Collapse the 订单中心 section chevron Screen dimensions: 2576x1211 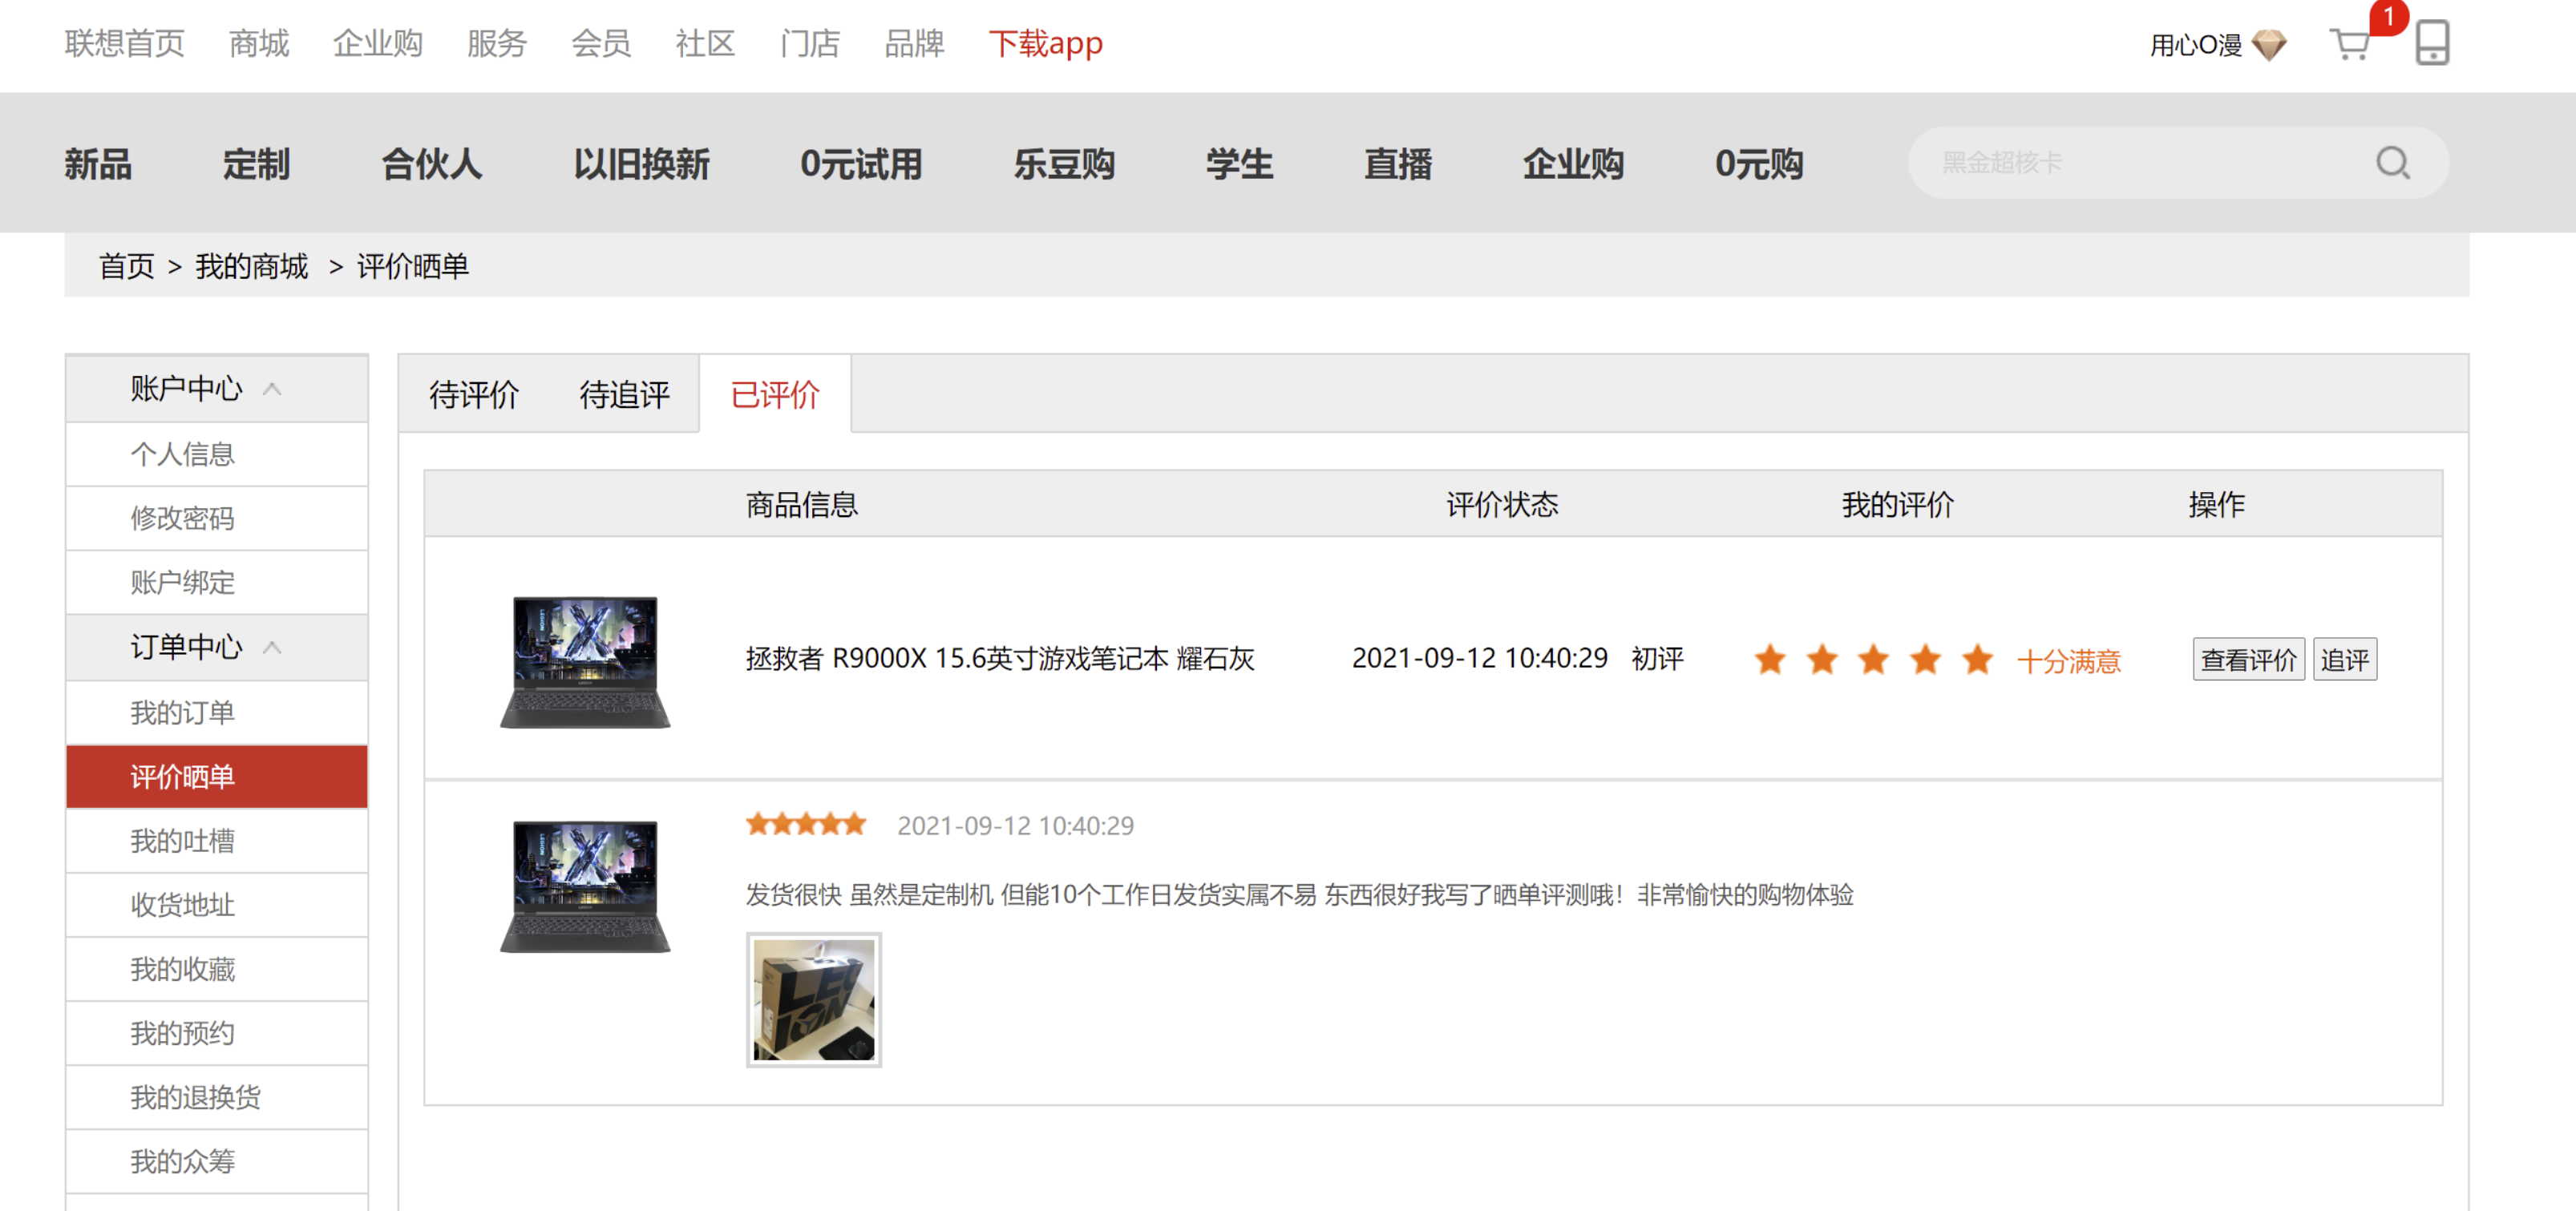click(x=272, y=647)
